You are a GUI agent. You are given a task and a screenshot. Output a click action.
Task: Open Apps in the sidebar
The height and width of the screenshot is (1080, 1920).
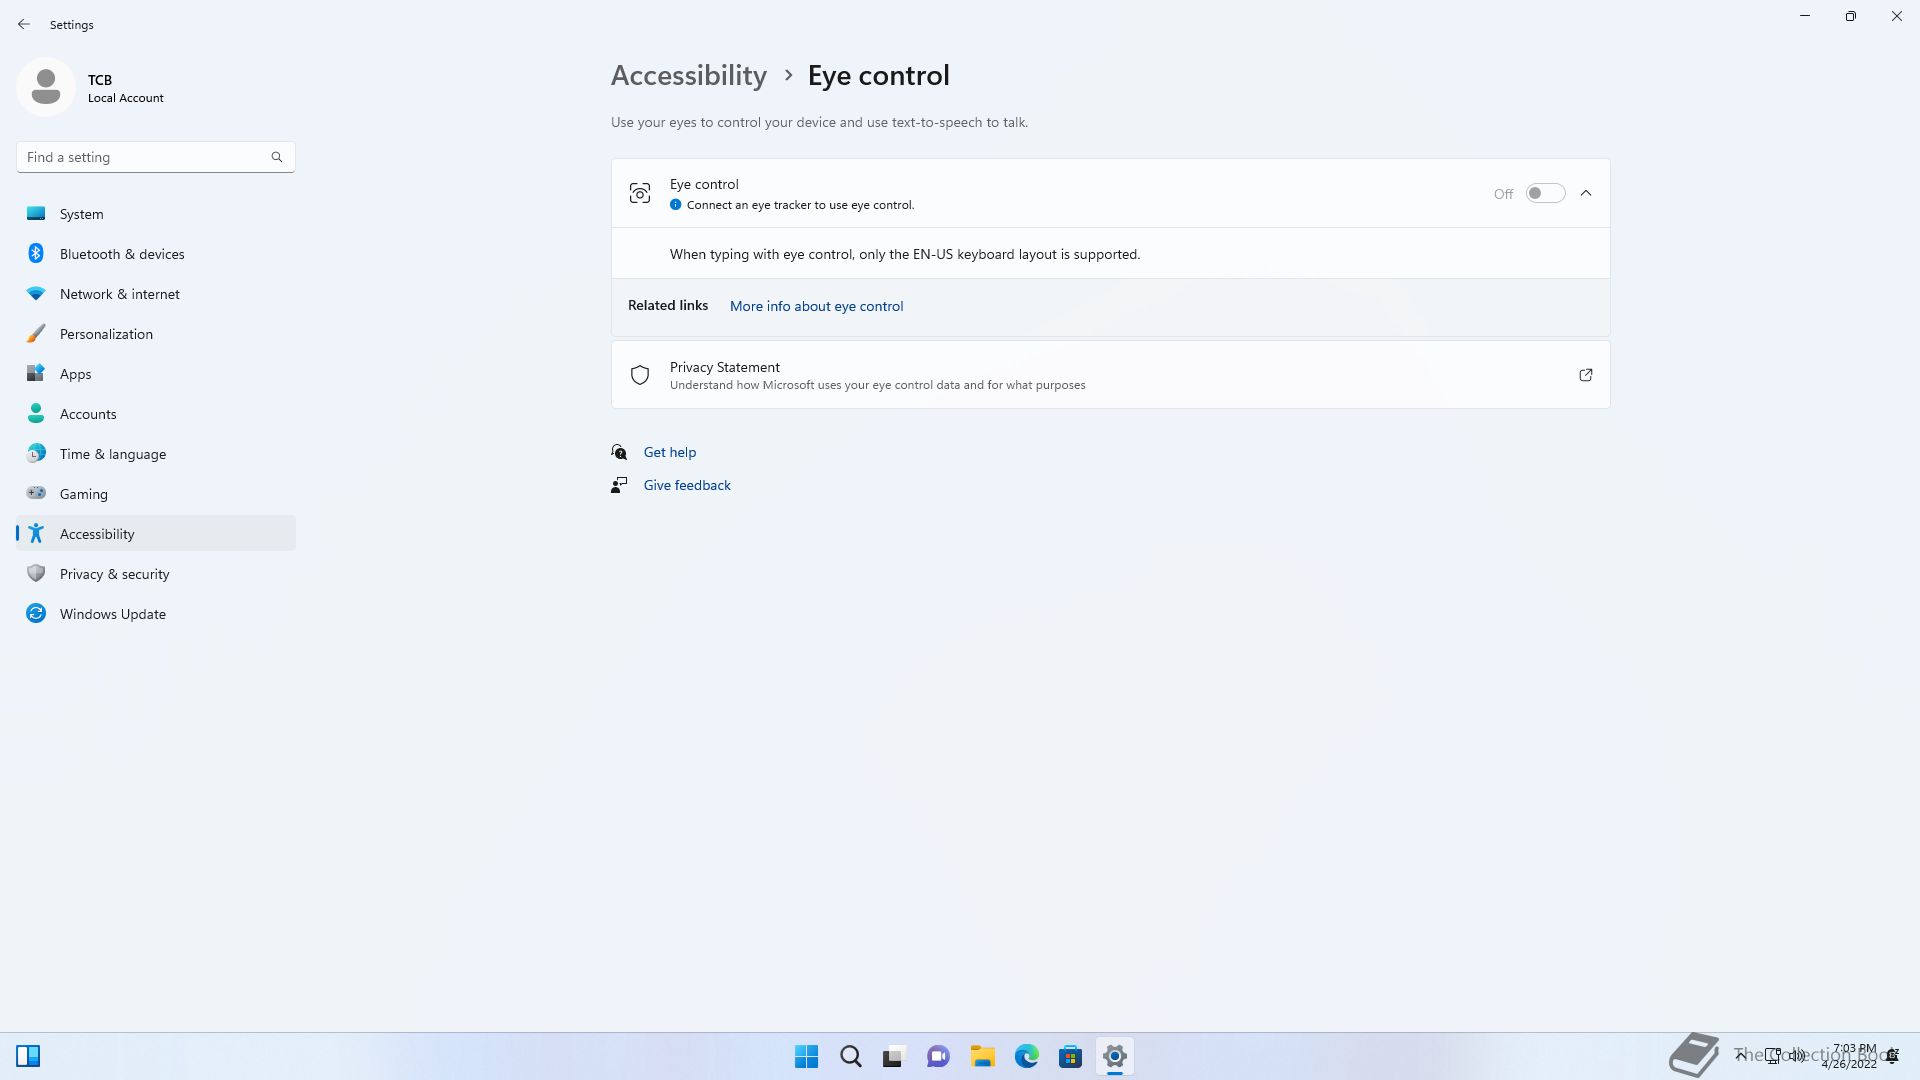156,374
